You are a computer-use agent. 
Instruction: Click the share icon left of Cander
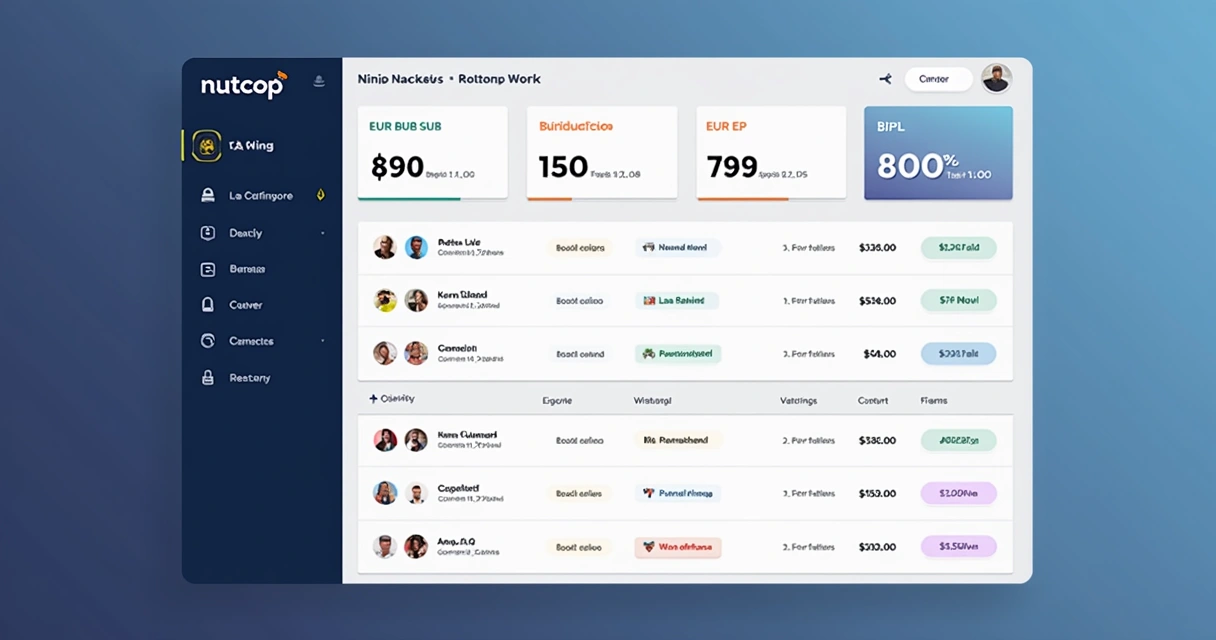click(x=885, y=79)
